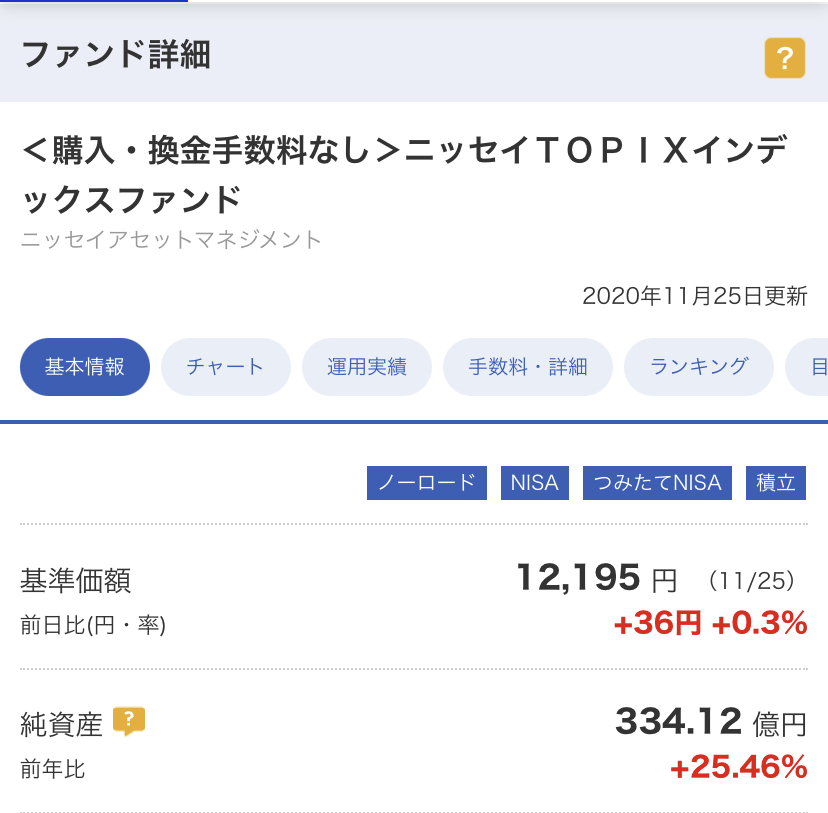Select the 基本情報 tab
The height and width of the screenshot is (813, 828).
pos(85,367)
